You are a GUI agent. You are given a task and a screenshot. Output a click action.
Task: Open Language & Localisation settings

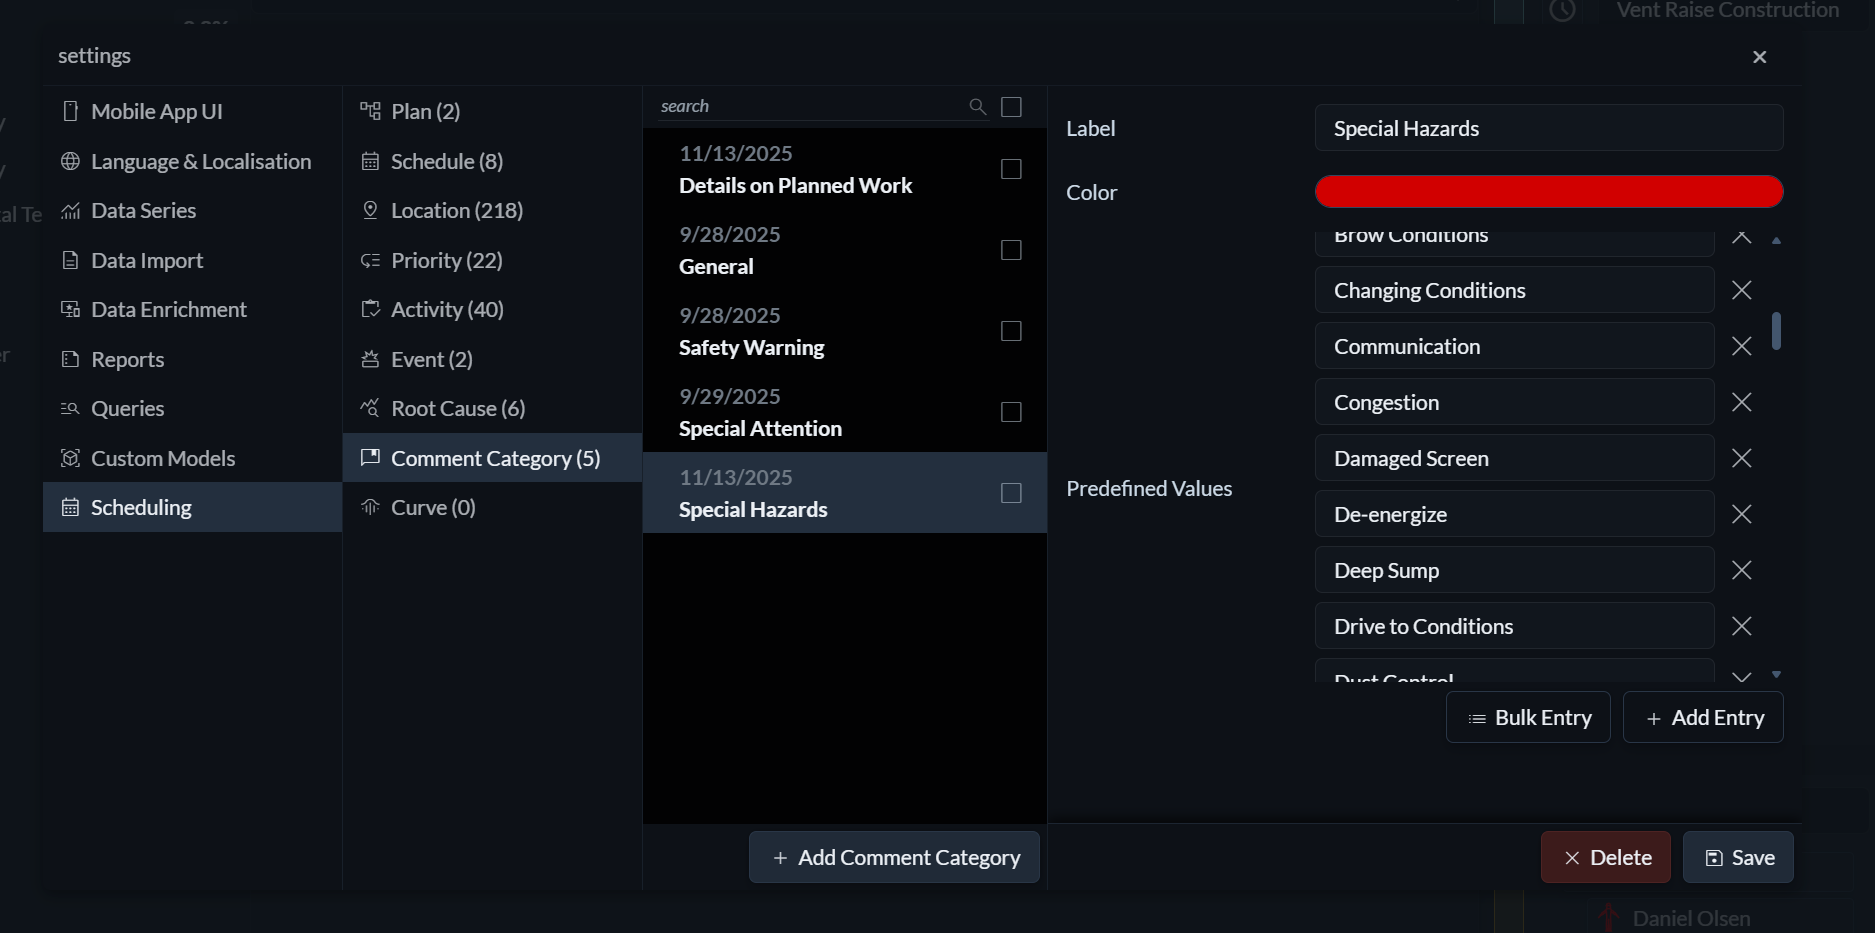click(x=192, y=161)
